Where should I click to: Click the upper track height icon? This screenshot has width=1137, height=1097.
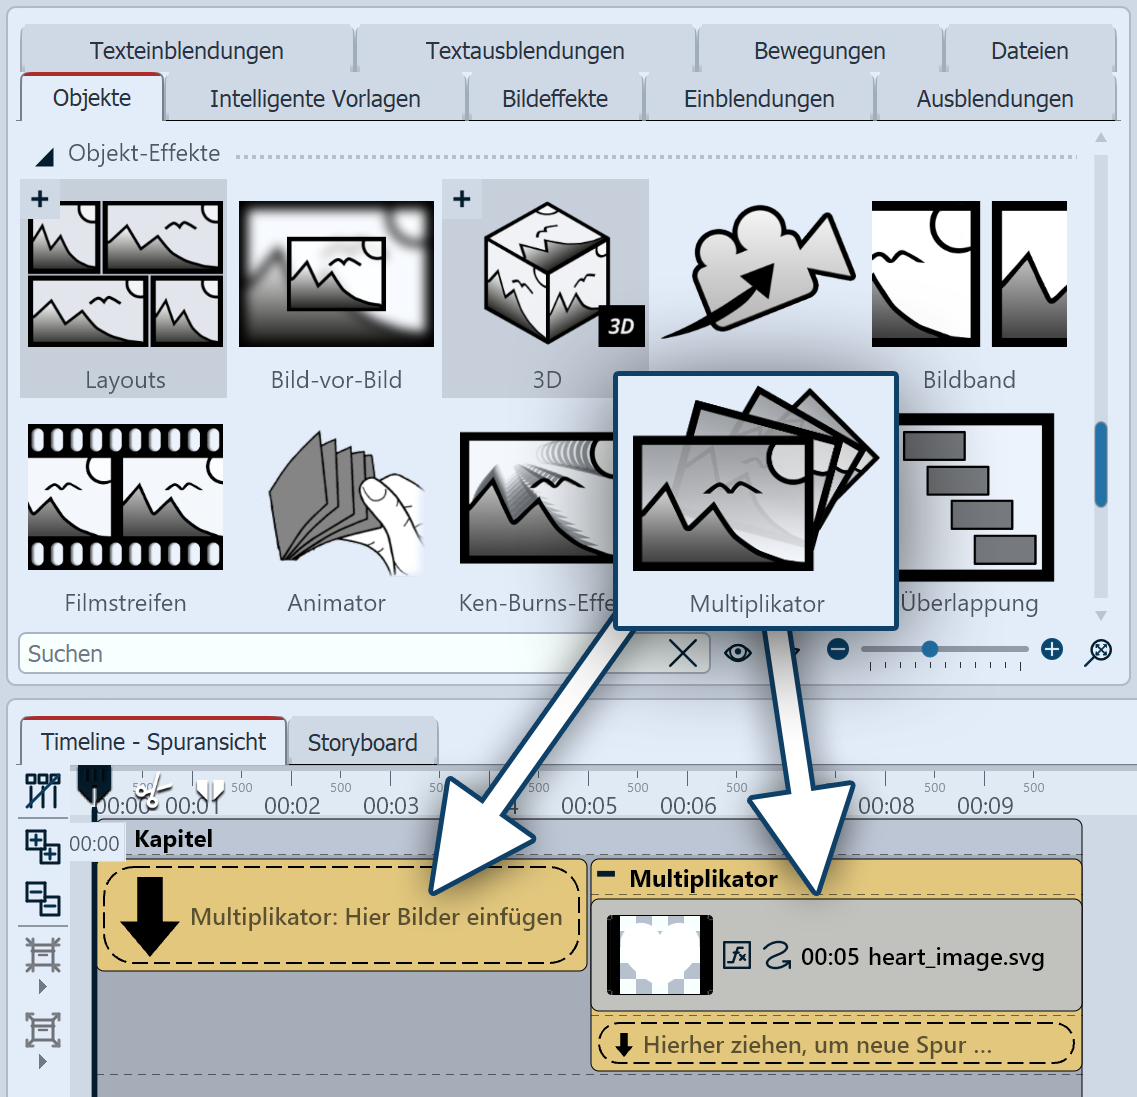tap(43, 956)
